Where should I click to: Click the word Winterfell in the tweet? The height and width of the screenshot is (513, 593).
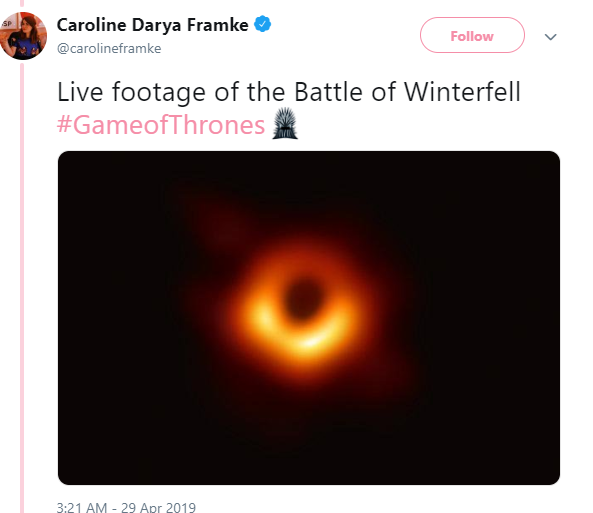pyautogui.click(x=462, y=92)
